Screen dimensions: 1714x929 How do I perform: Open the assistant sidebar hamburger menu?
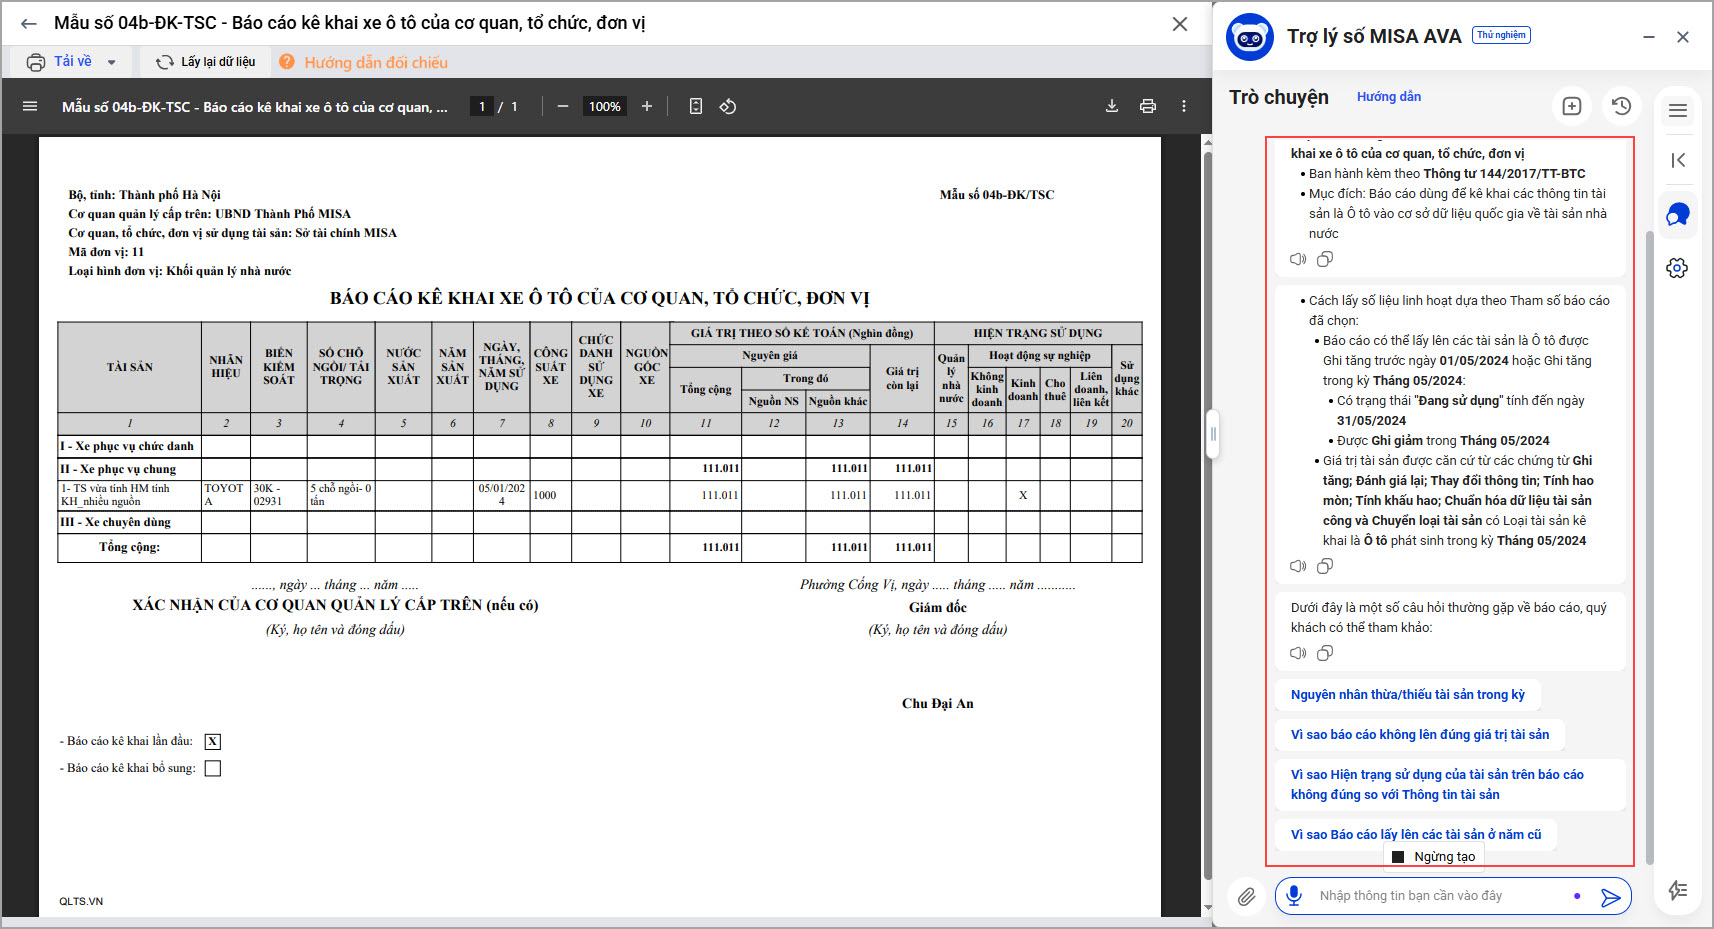(x=1678, y=111)
